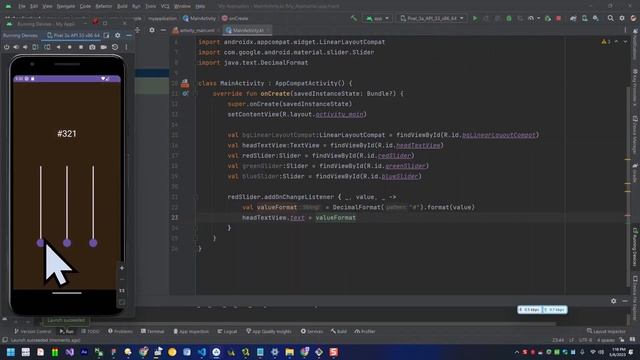The width and height of the screenshot is (640, 360).
Task: Open the Windows Start button
Action: [11, 352]
